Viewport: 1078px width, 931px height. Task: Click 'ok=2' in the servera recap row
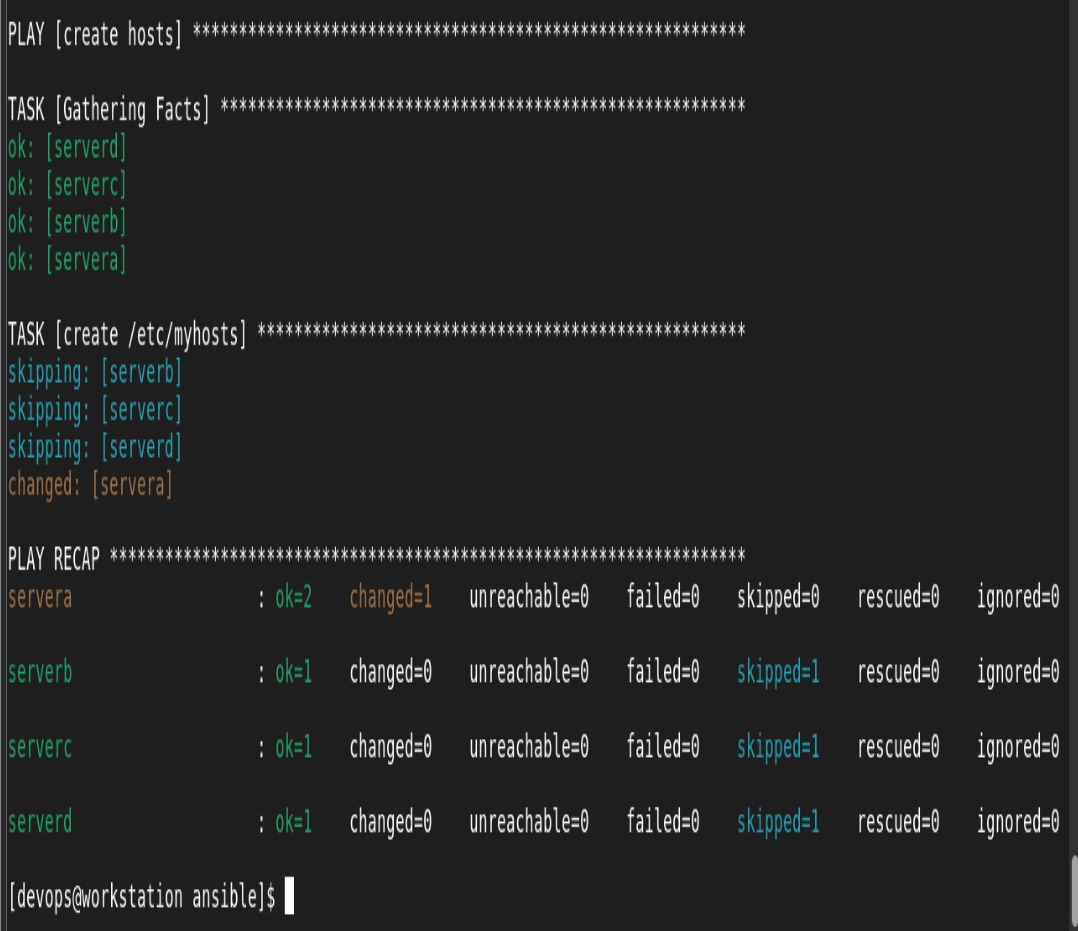point(294,597)
